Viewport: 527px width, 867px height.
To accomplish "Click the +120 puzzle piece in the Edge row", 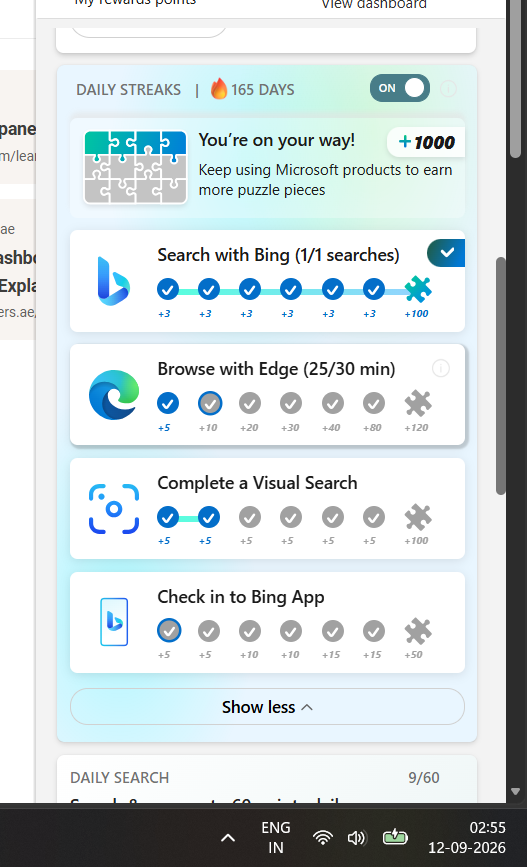I will (418, 403).
